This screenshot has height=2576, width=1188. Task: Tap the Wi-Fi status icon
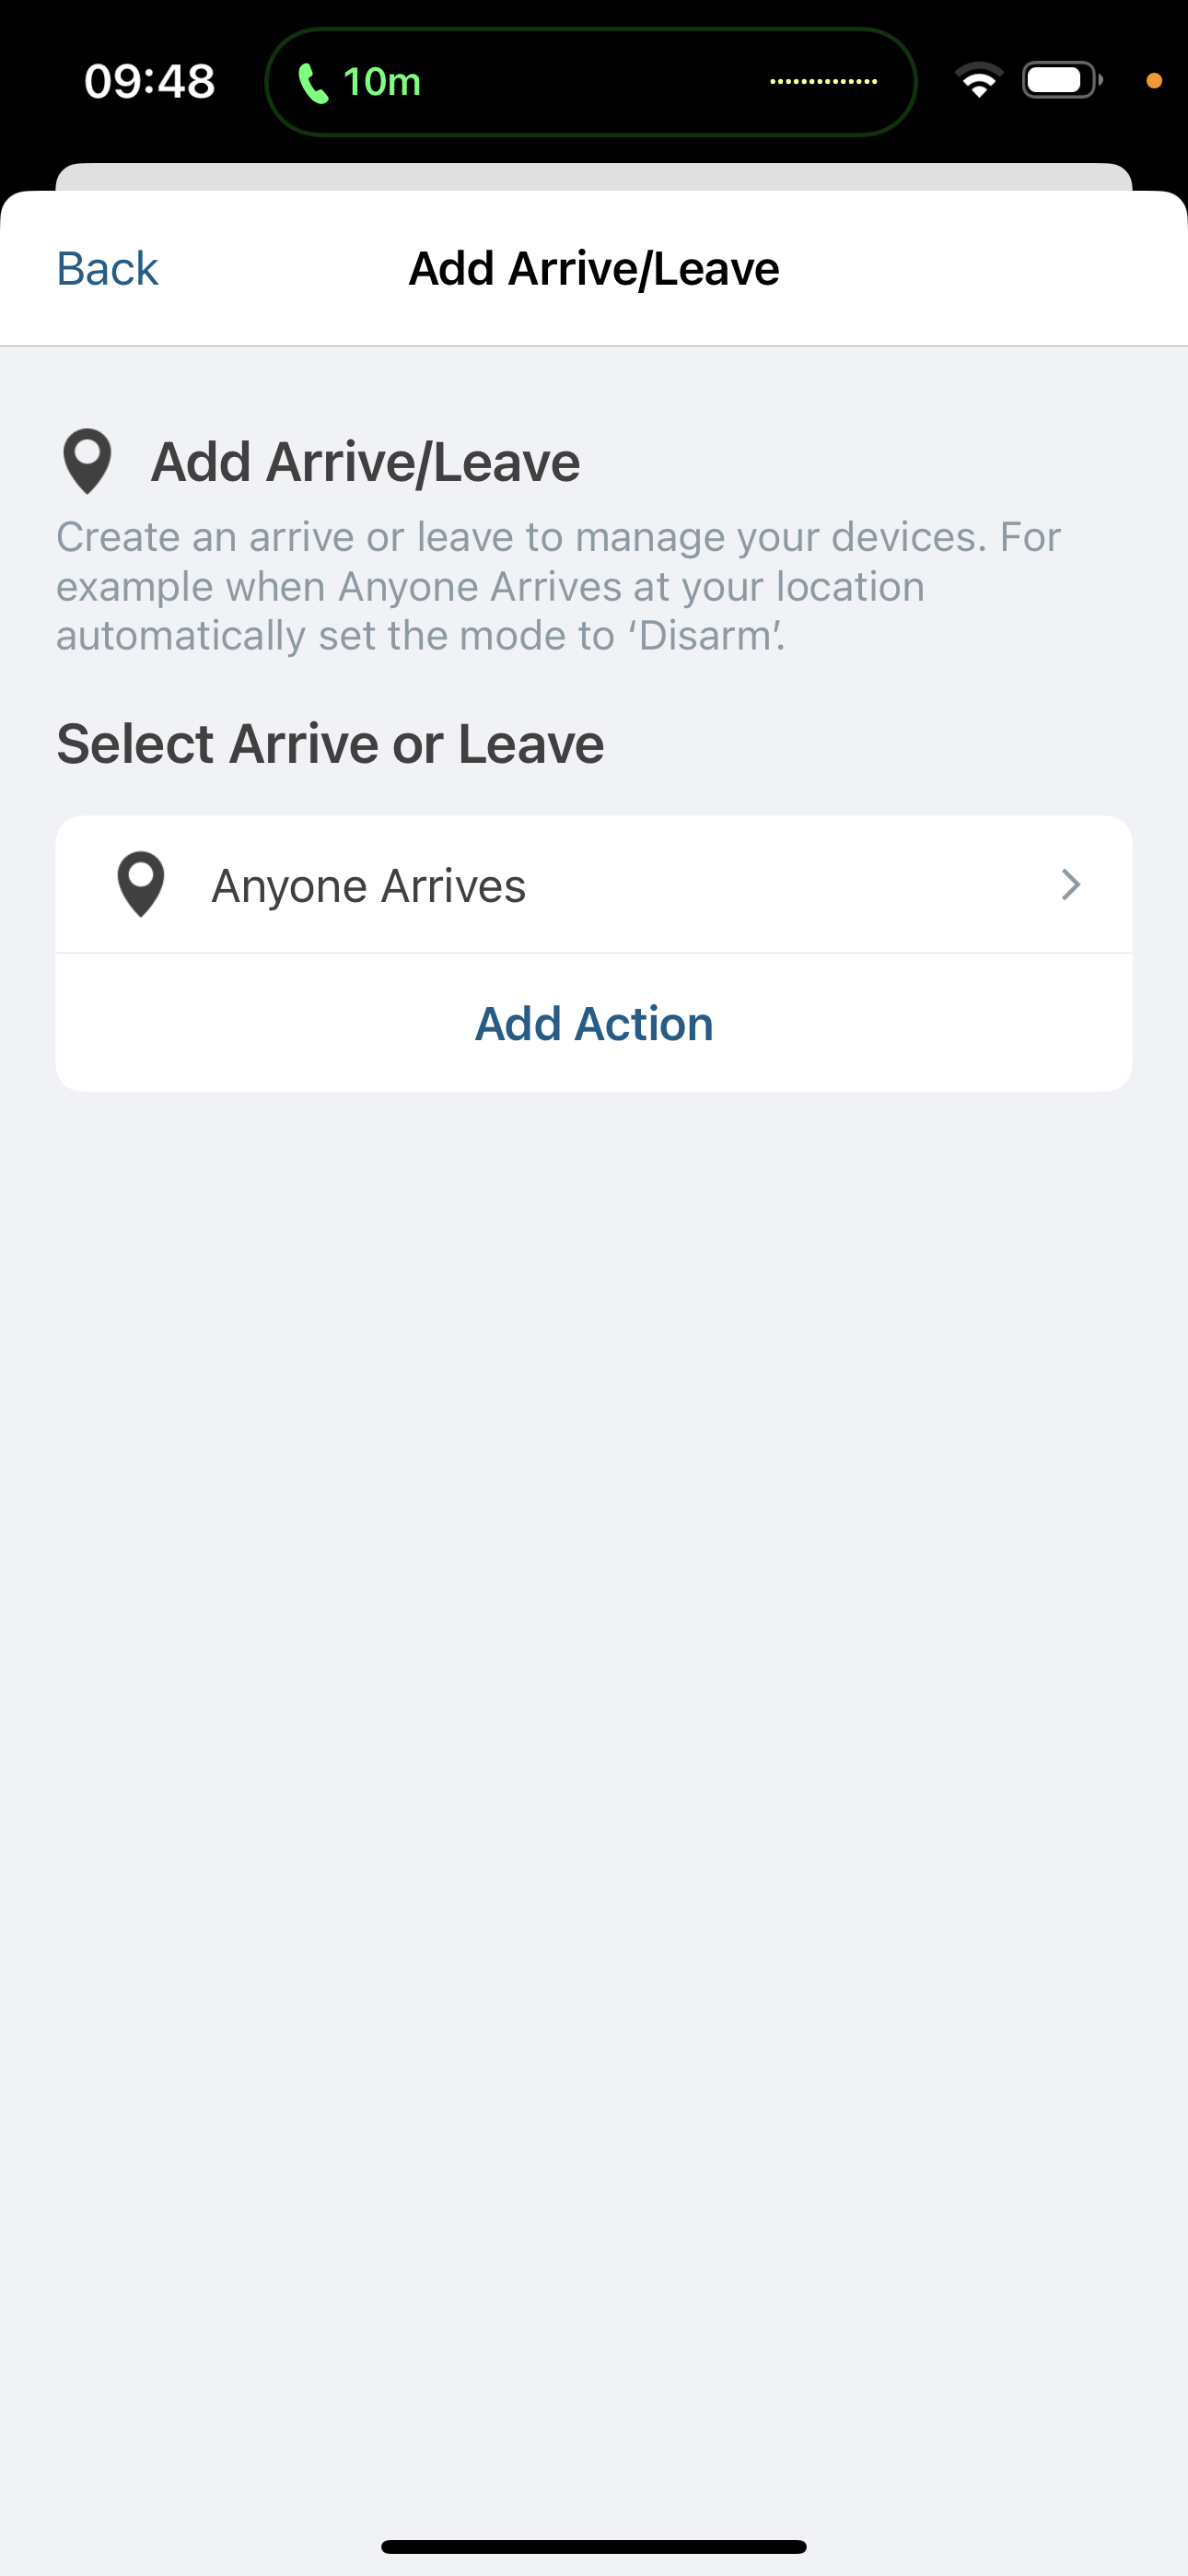[978, 81]
